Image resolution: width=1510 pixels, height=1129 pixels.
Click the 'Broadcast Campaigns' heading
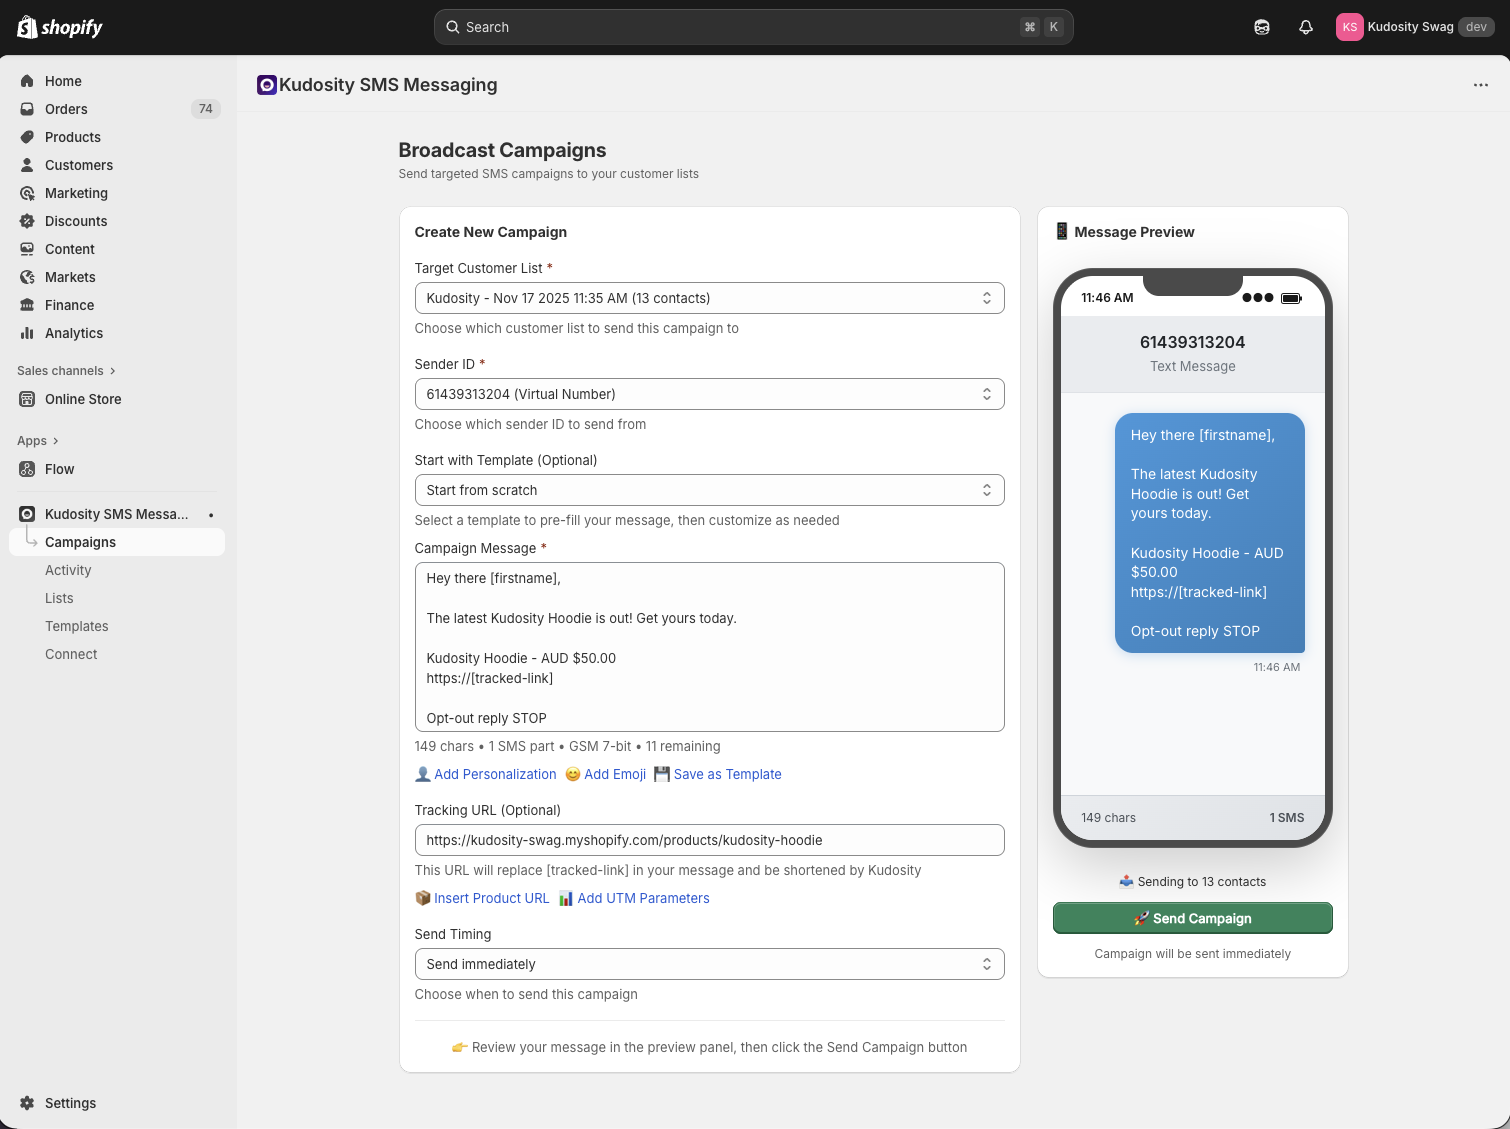(502, 150)
